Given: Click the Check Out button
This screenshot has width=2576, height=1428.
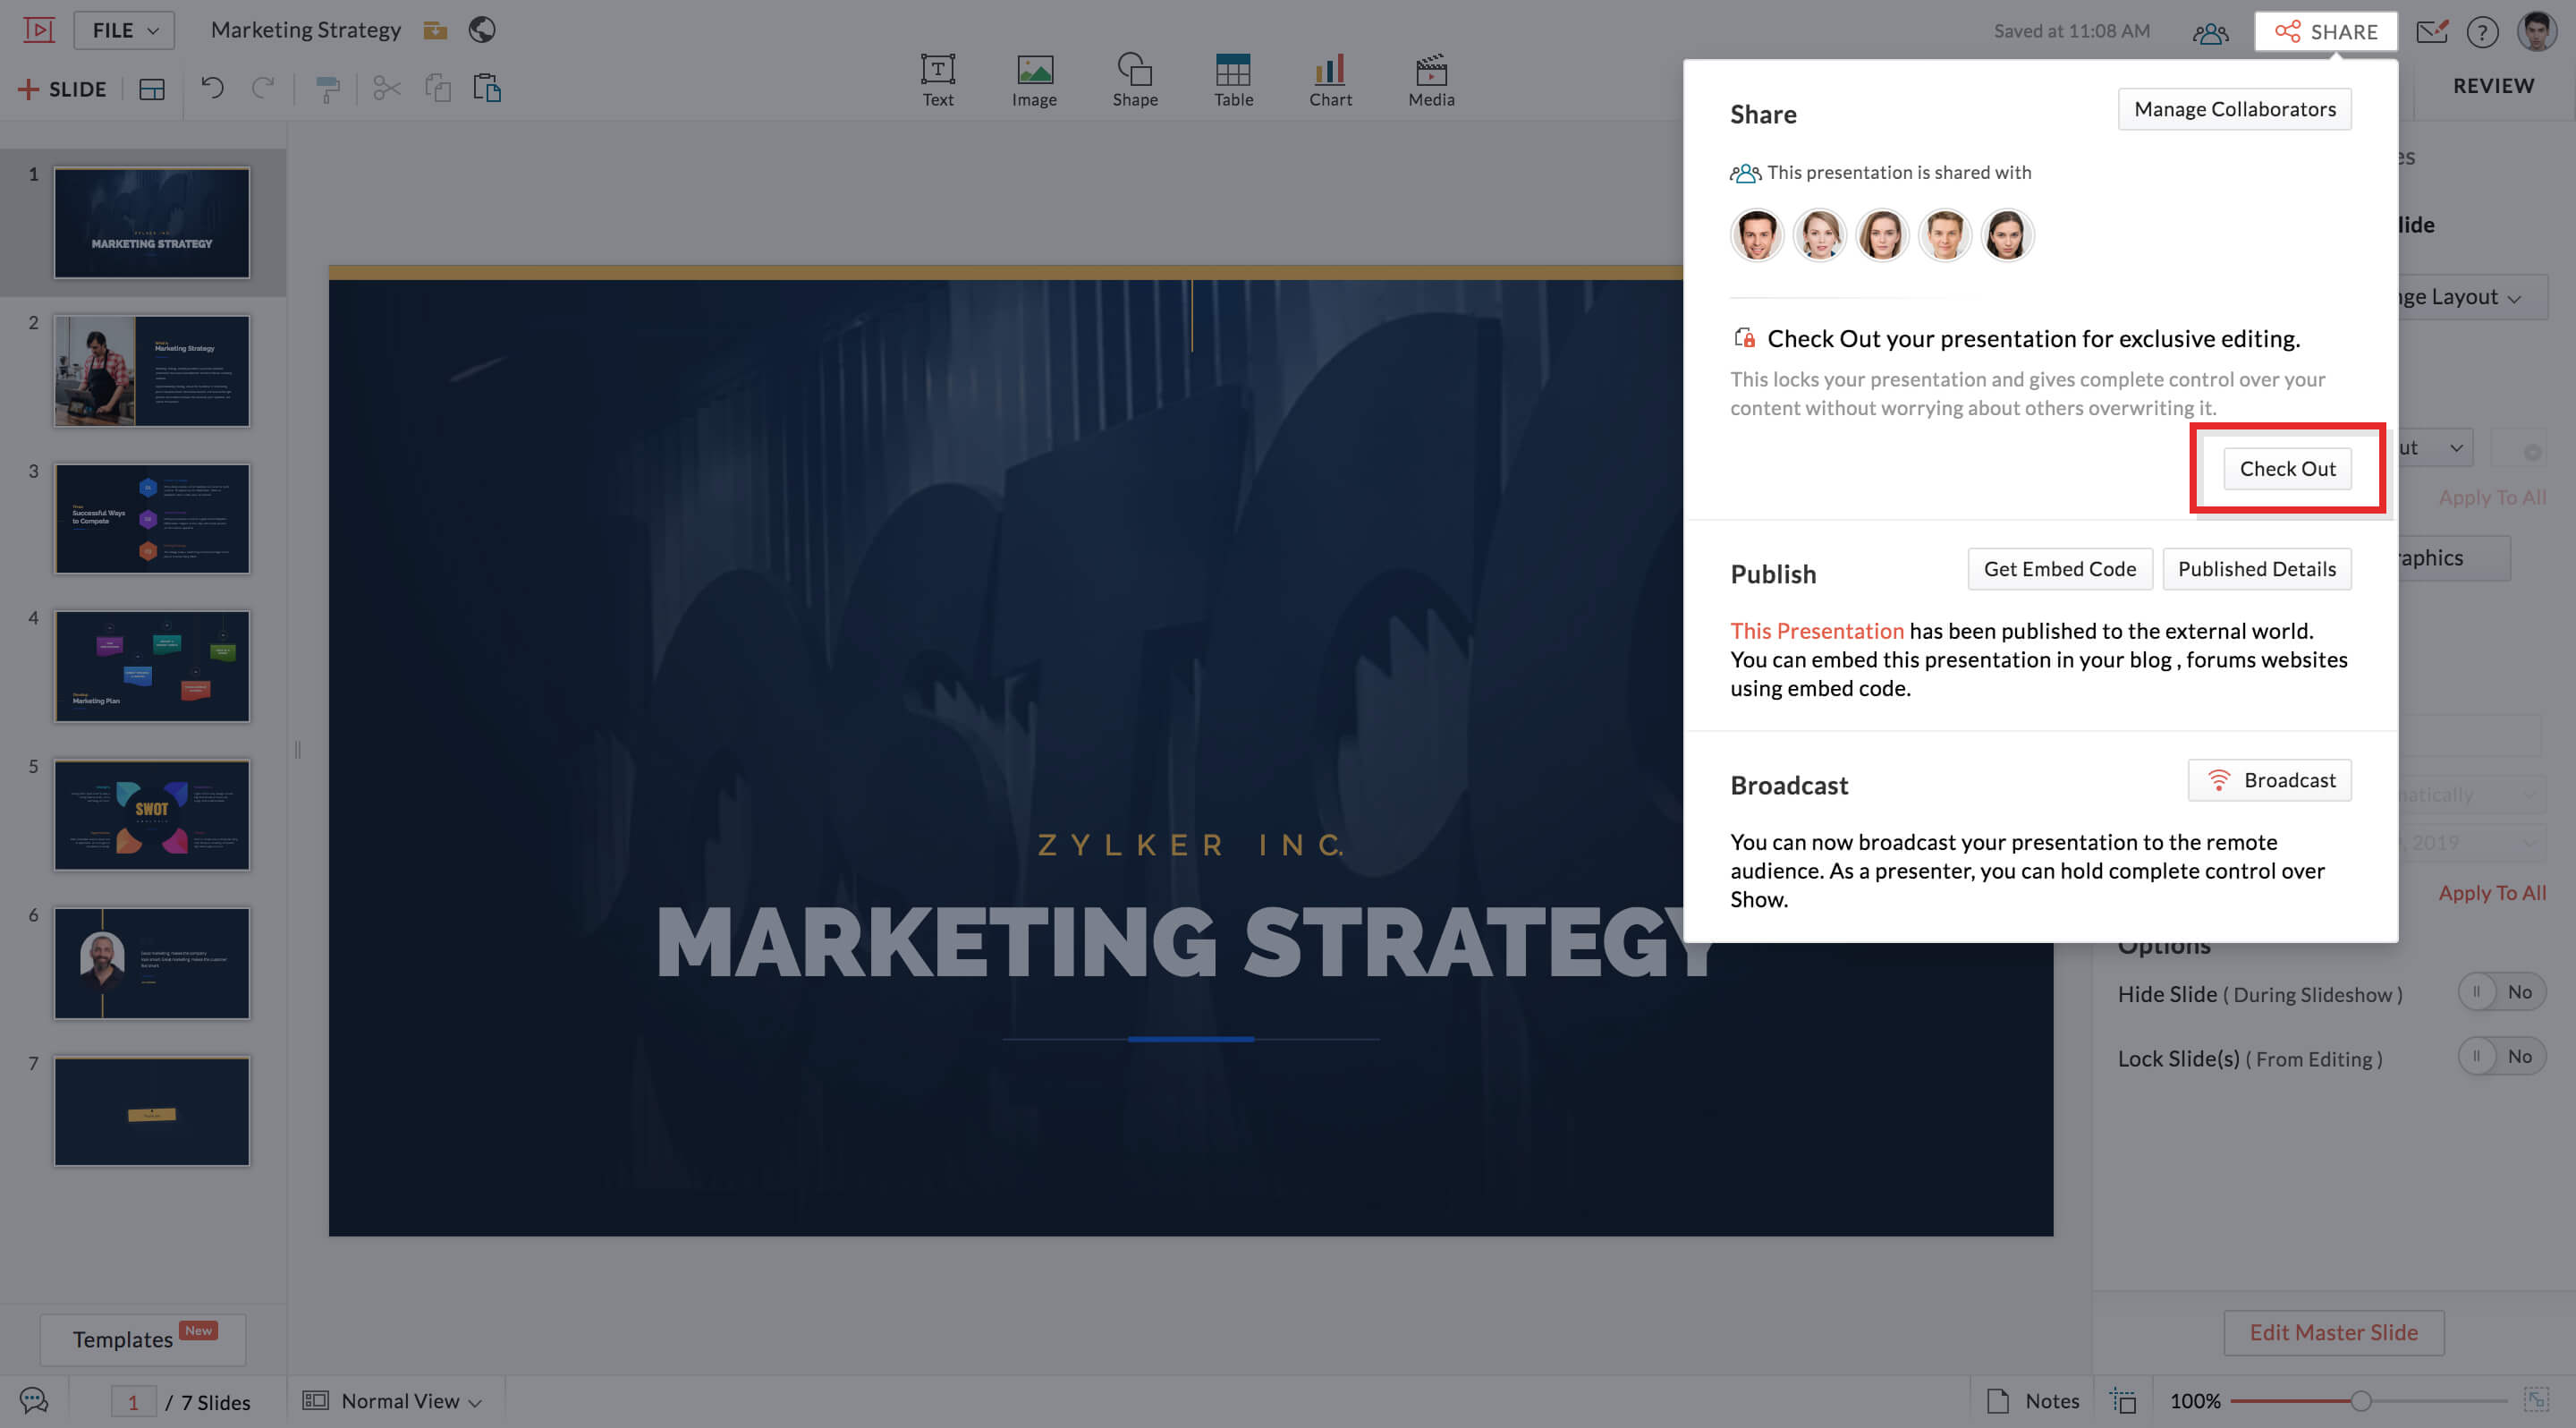Looking at the screenshot, I should (x=2287, y=469).
